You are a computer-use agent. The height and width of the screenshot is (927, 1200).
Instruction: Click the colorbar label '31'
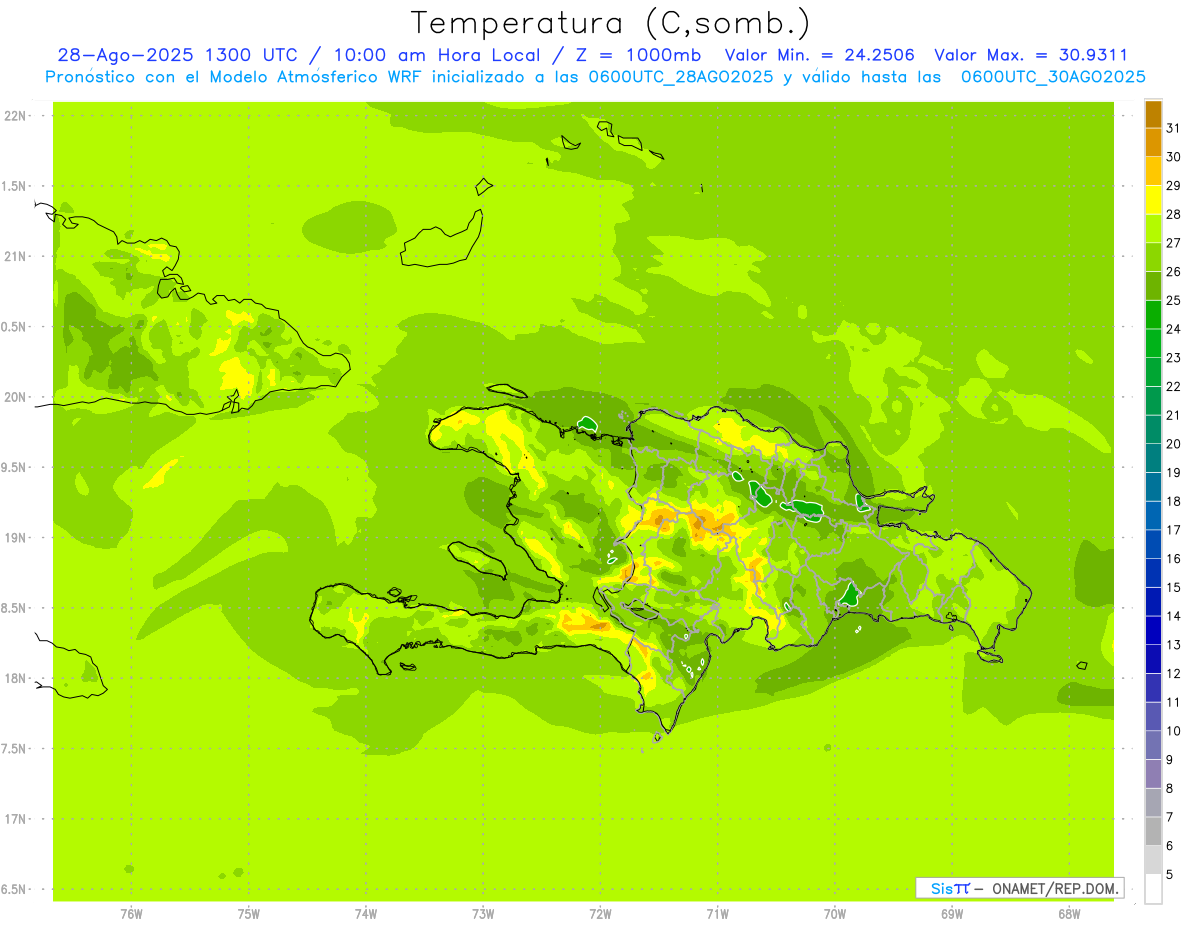(1174, 128)
